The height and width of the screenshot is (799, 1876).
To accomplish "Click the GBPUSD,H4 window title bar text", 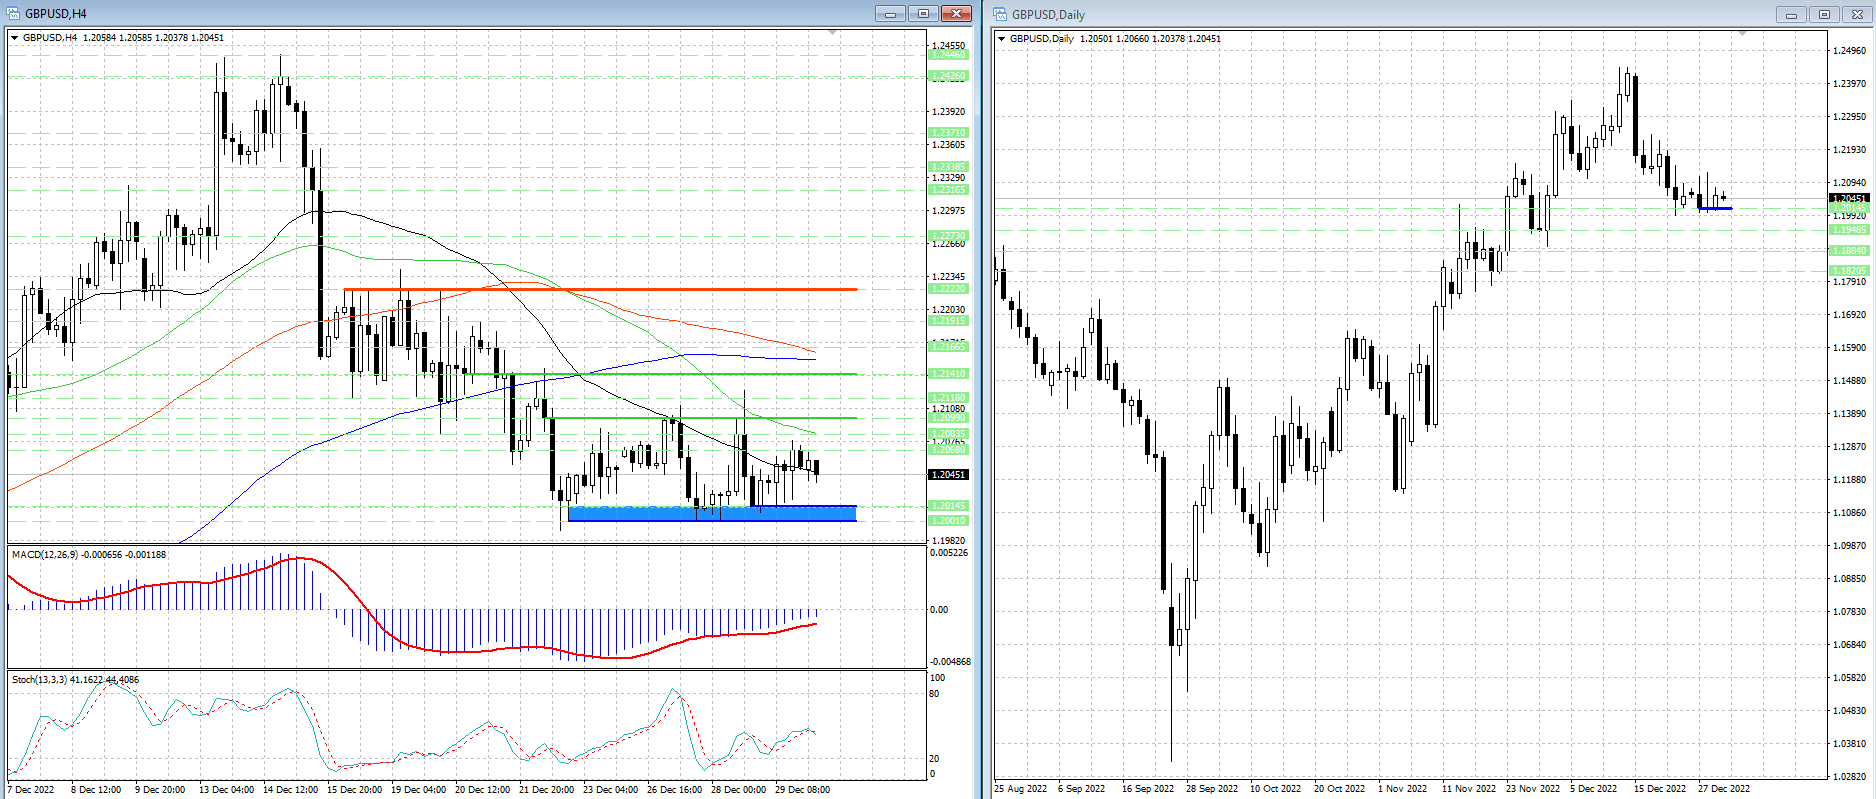I will (56, 14).
